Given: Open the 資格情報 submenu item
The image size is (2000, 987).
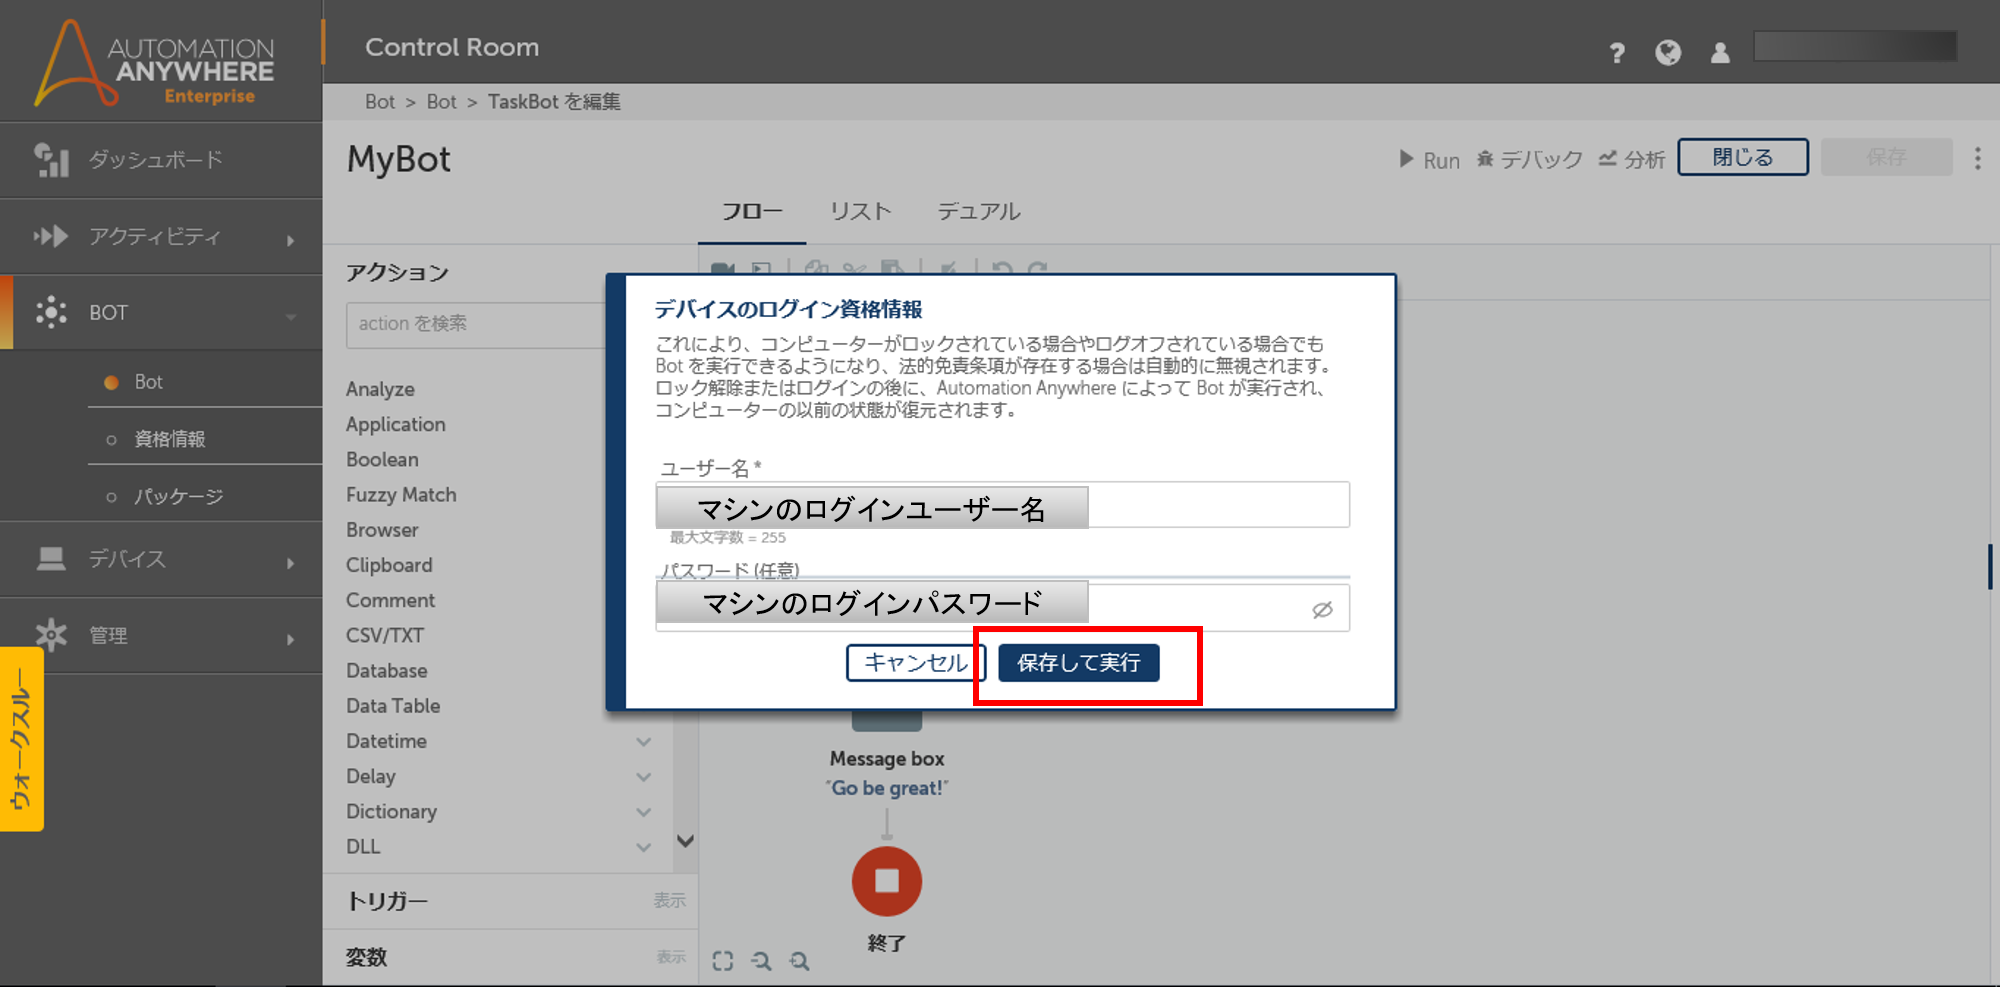Looking at the screenshot, I should pos(169,439).
